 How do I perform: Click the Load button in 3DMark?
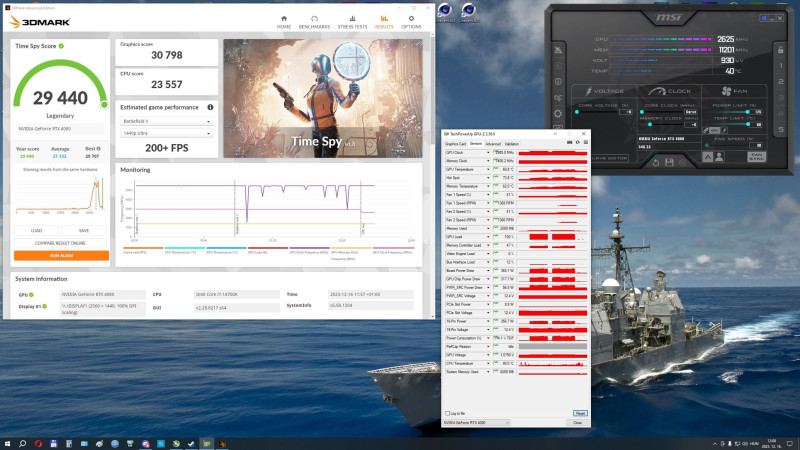click(36, 231)
